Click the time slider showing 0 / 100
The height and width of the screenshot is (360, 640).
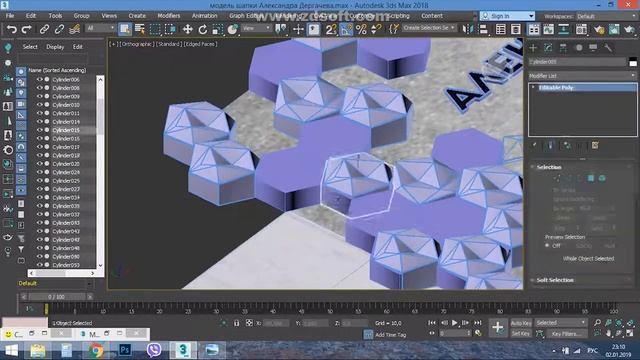pyautogui.click(x=56, y=297)
